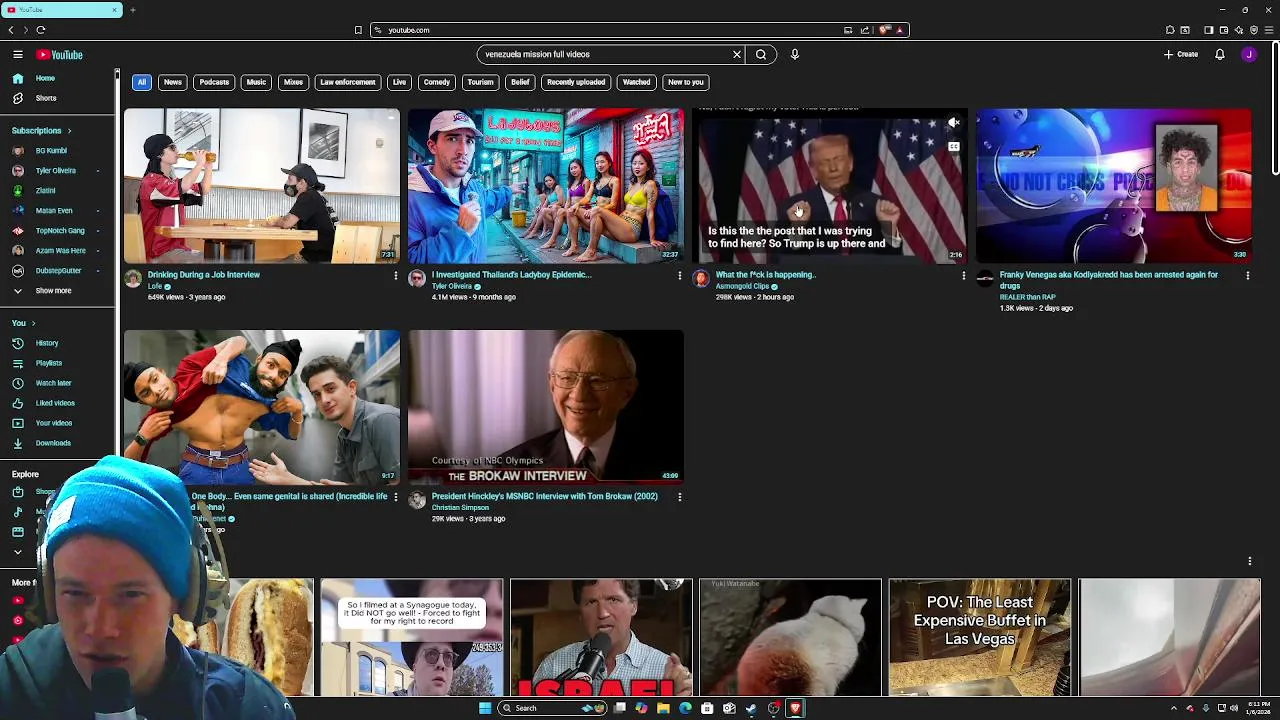Click the browser Back arrow
This screenshot has width=1280, height=720.
pos(11,30)
